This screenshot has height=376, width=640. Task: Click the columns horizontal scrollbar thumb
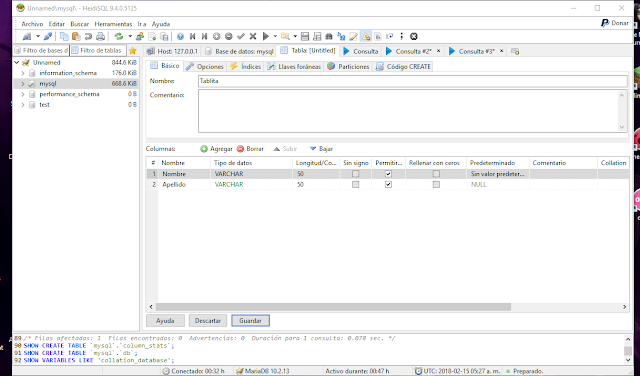(333, 307)
